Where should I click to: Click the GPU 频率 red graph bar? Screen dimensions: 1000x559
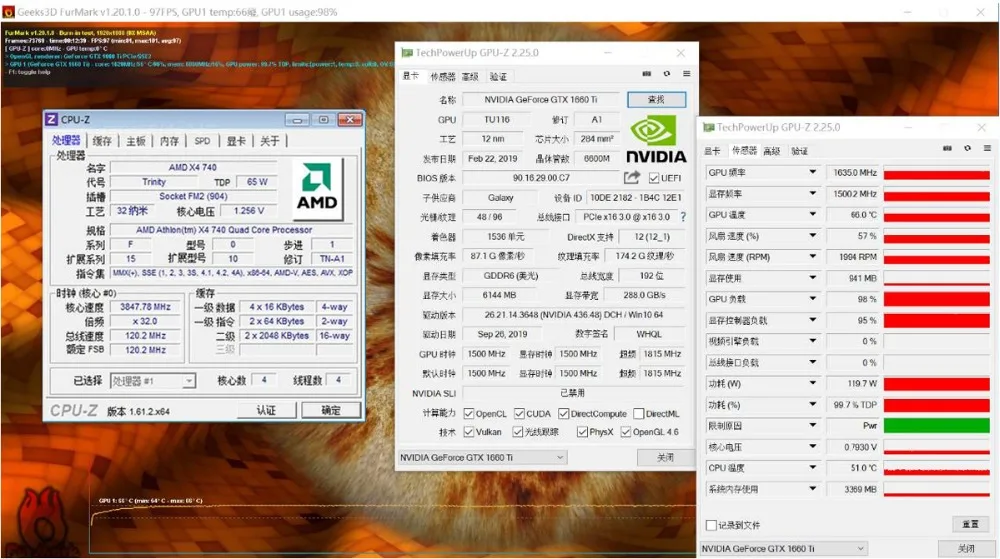pyautogui.click(x=936, y=173)
